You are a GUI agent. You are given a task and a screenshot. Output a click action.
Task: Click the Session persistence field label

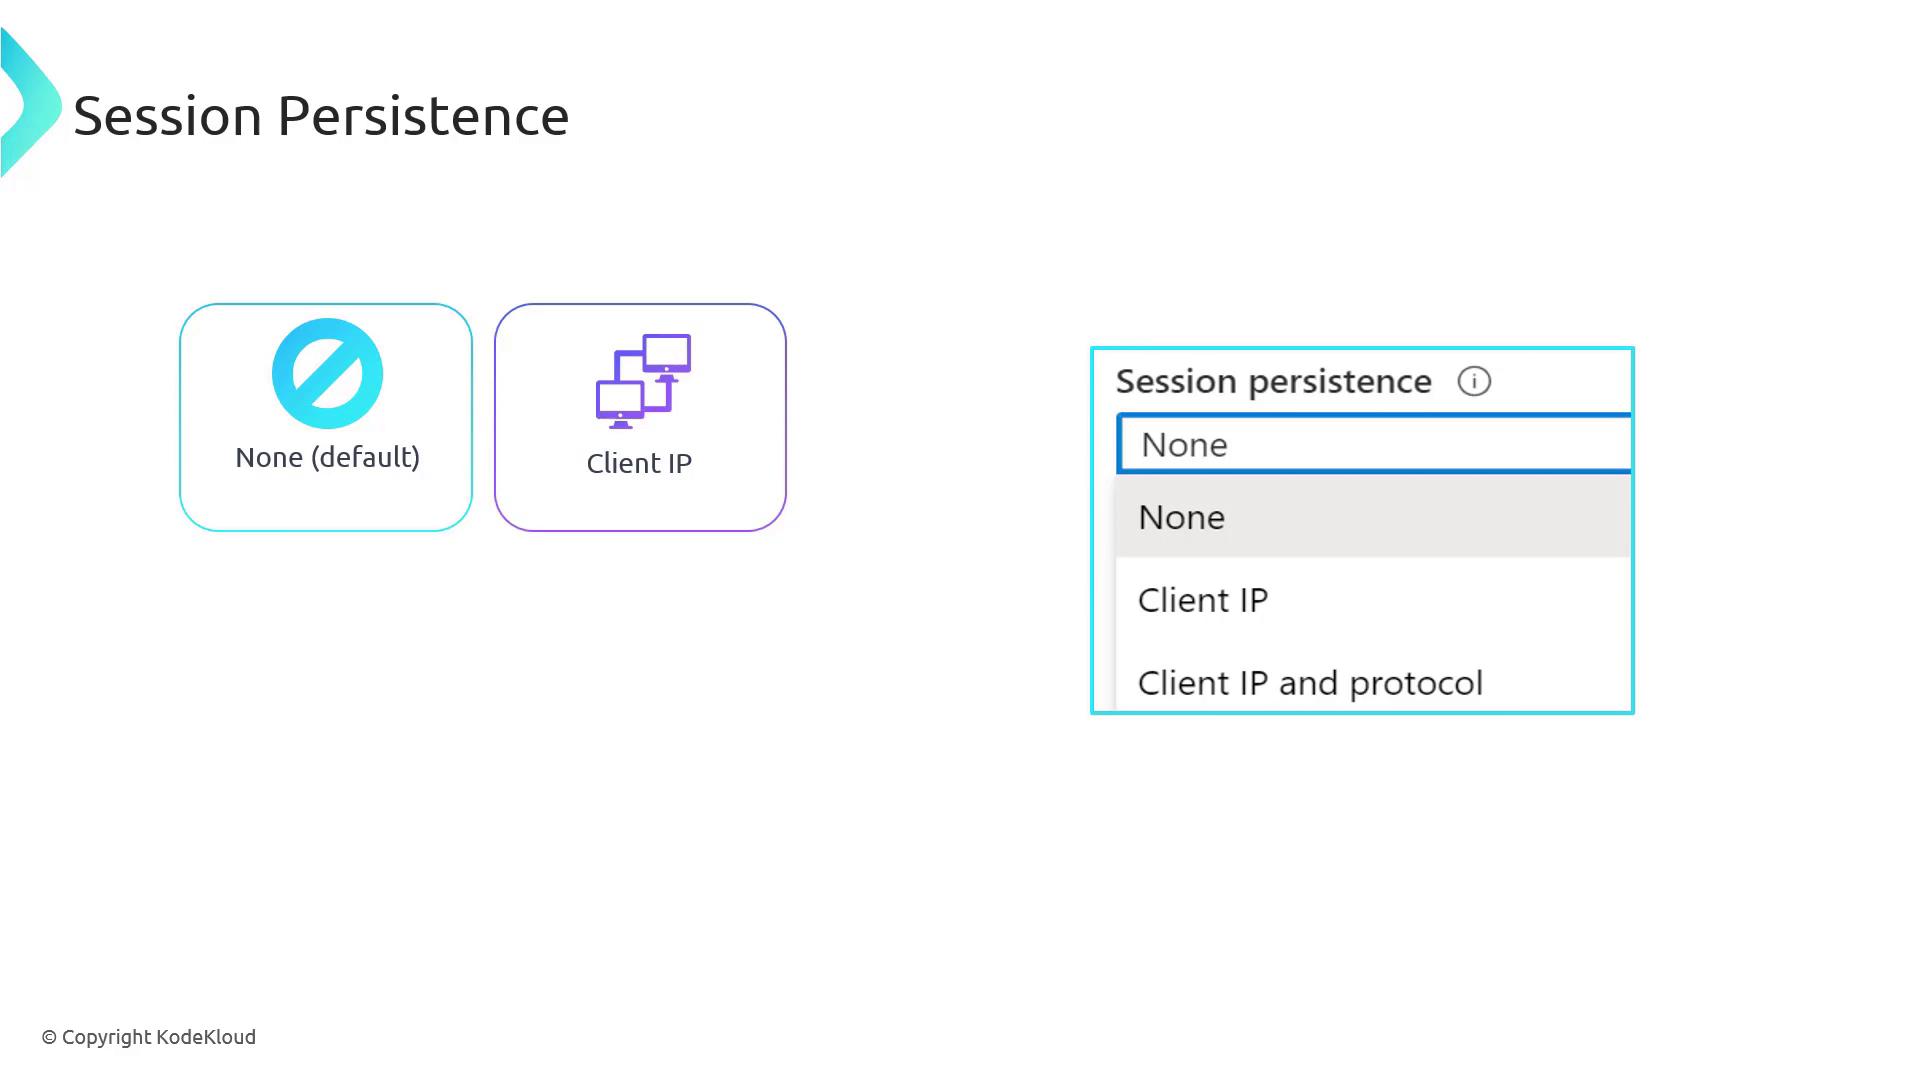1273,381
